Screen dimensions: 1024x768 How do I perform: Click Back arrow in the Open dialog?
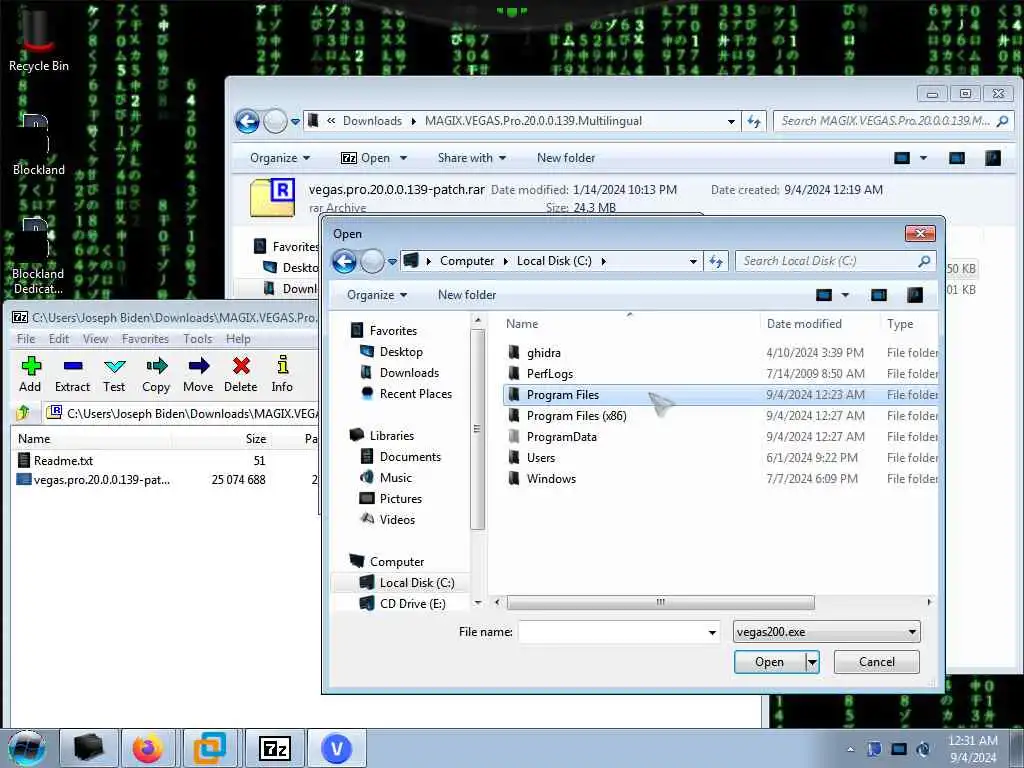click(x=345, y=261)
